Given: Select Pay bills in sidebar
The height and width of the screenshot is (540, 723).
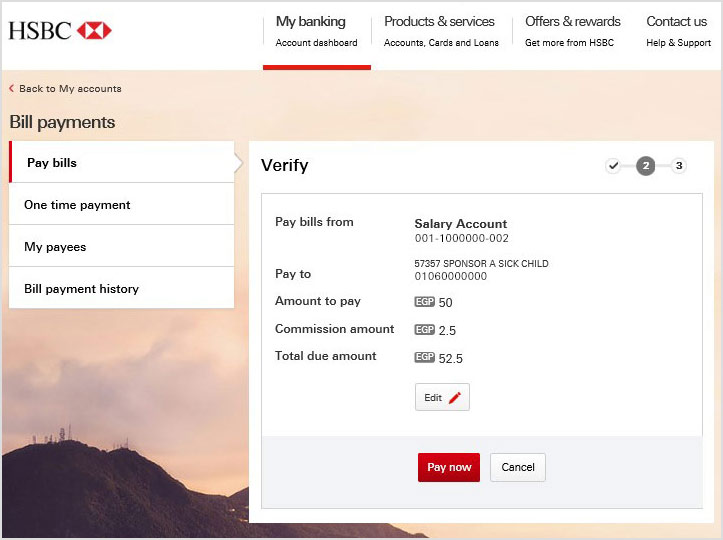Looking at the screenshot, I should pos(122,162).
